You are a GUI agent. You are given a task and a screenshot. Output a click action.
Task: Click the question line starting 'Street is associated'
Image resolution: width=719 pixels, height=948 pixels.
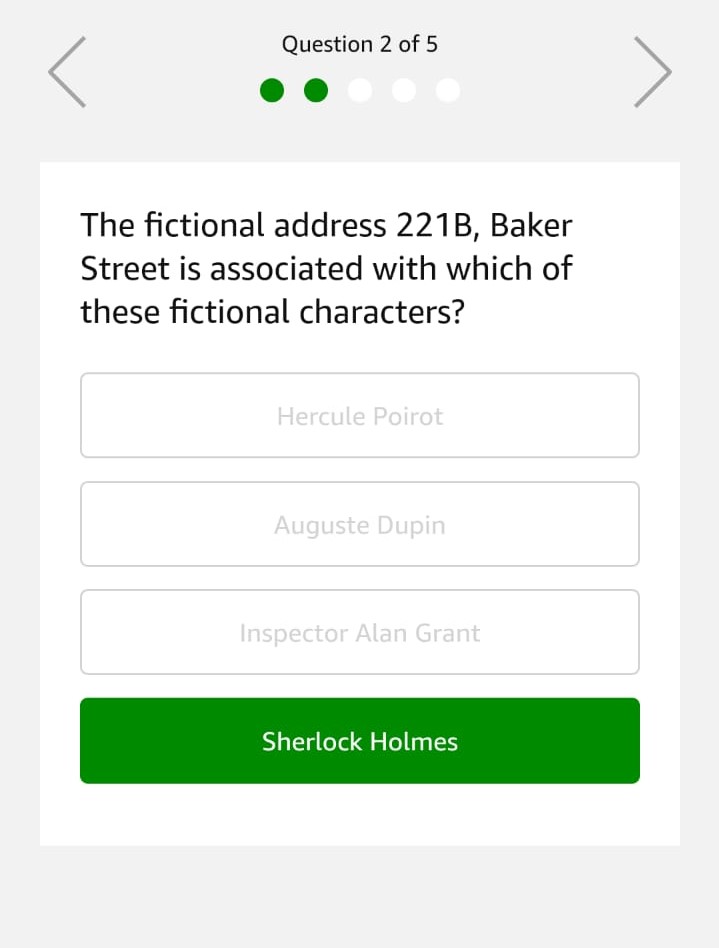[x=326, y=269]
